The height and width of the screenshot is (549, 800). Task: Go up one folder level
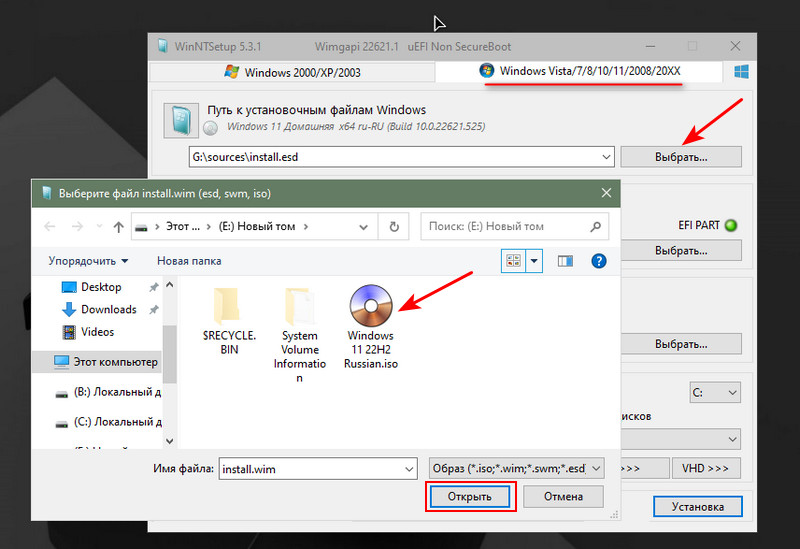click(118, 227)
